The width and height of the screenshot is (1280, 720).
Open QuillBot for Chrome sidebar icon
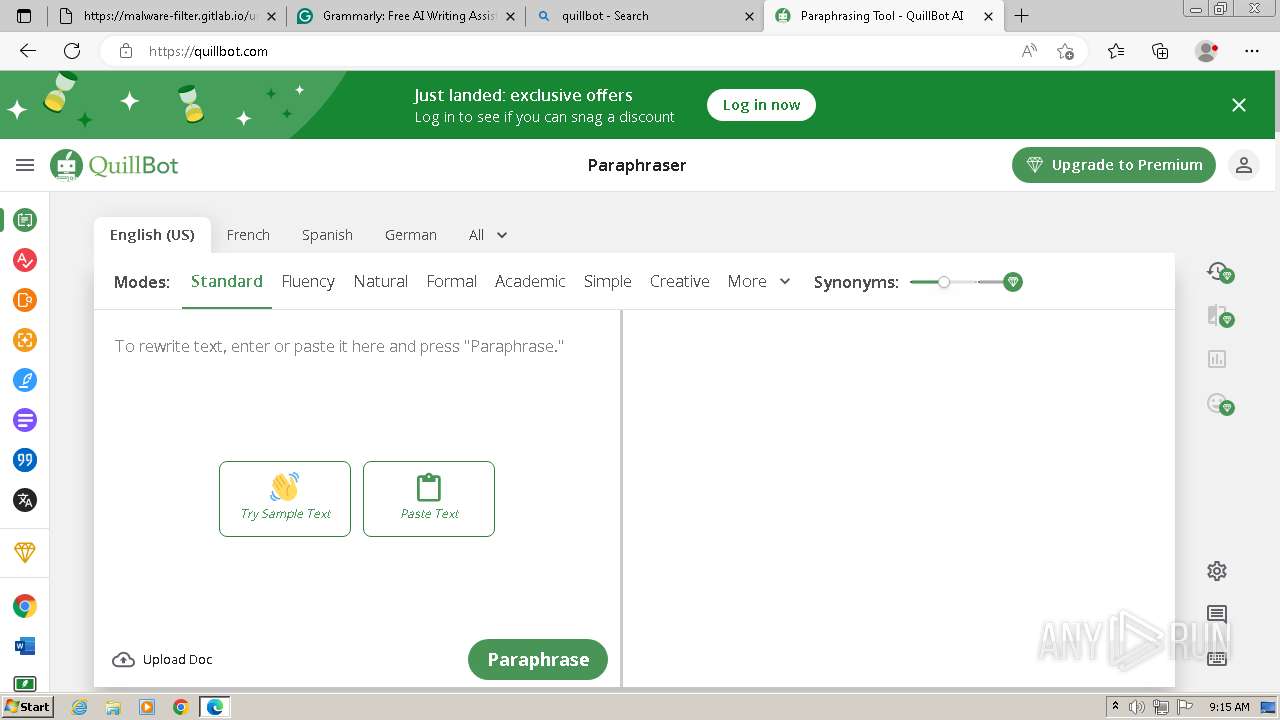[x=25, y=606]
